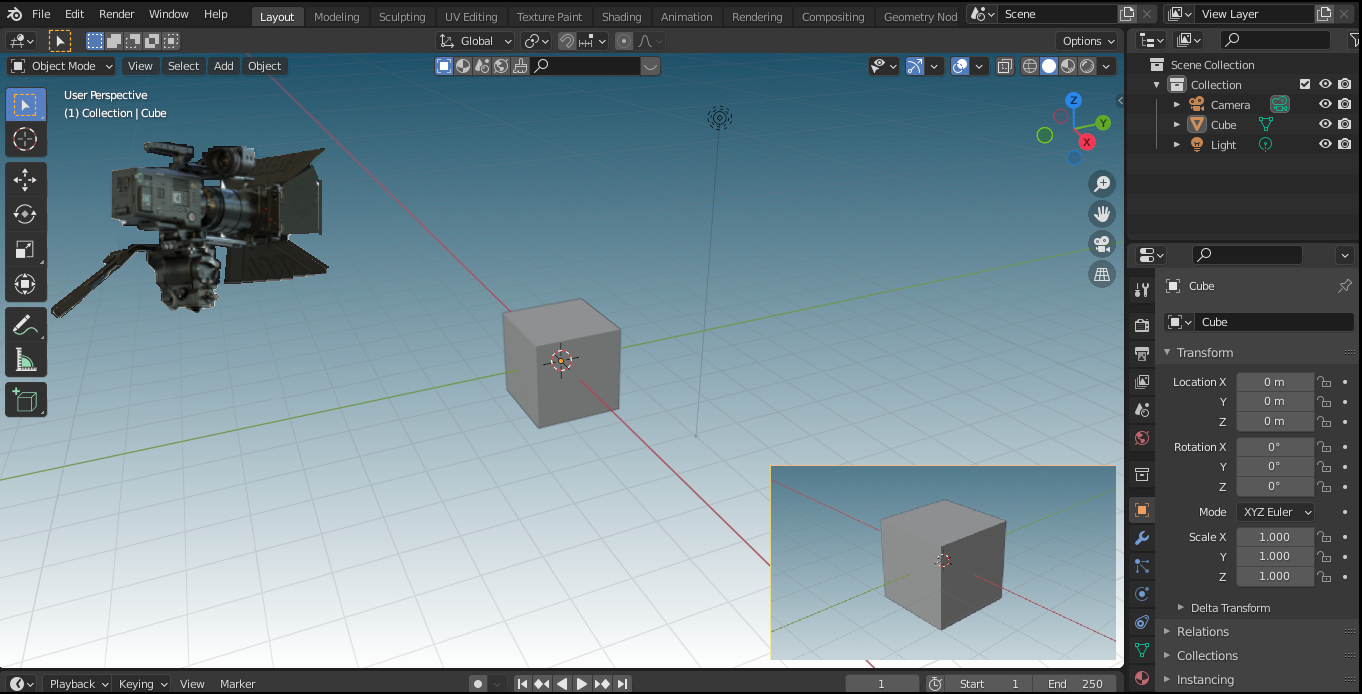The width and height of the screenshot is (1366, 694).
Task: Open the View Layer properties tab
Action: tap(1142, 382)
